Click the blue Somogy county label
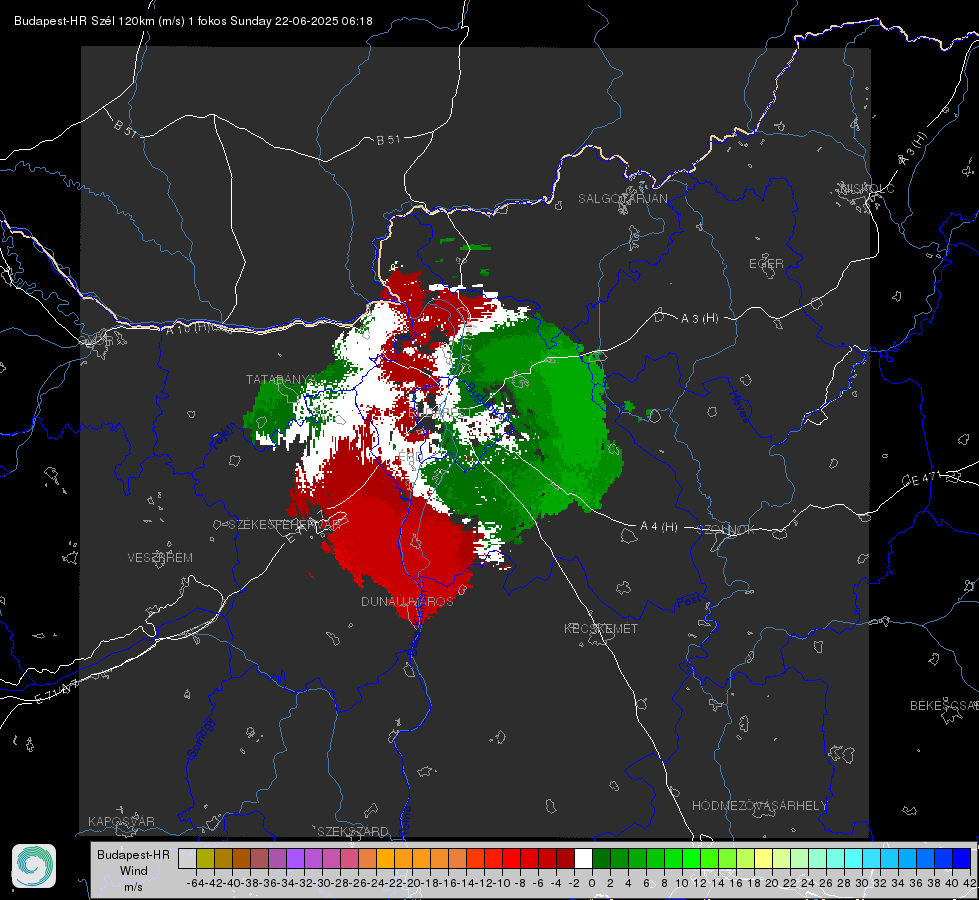 (201, 738)
